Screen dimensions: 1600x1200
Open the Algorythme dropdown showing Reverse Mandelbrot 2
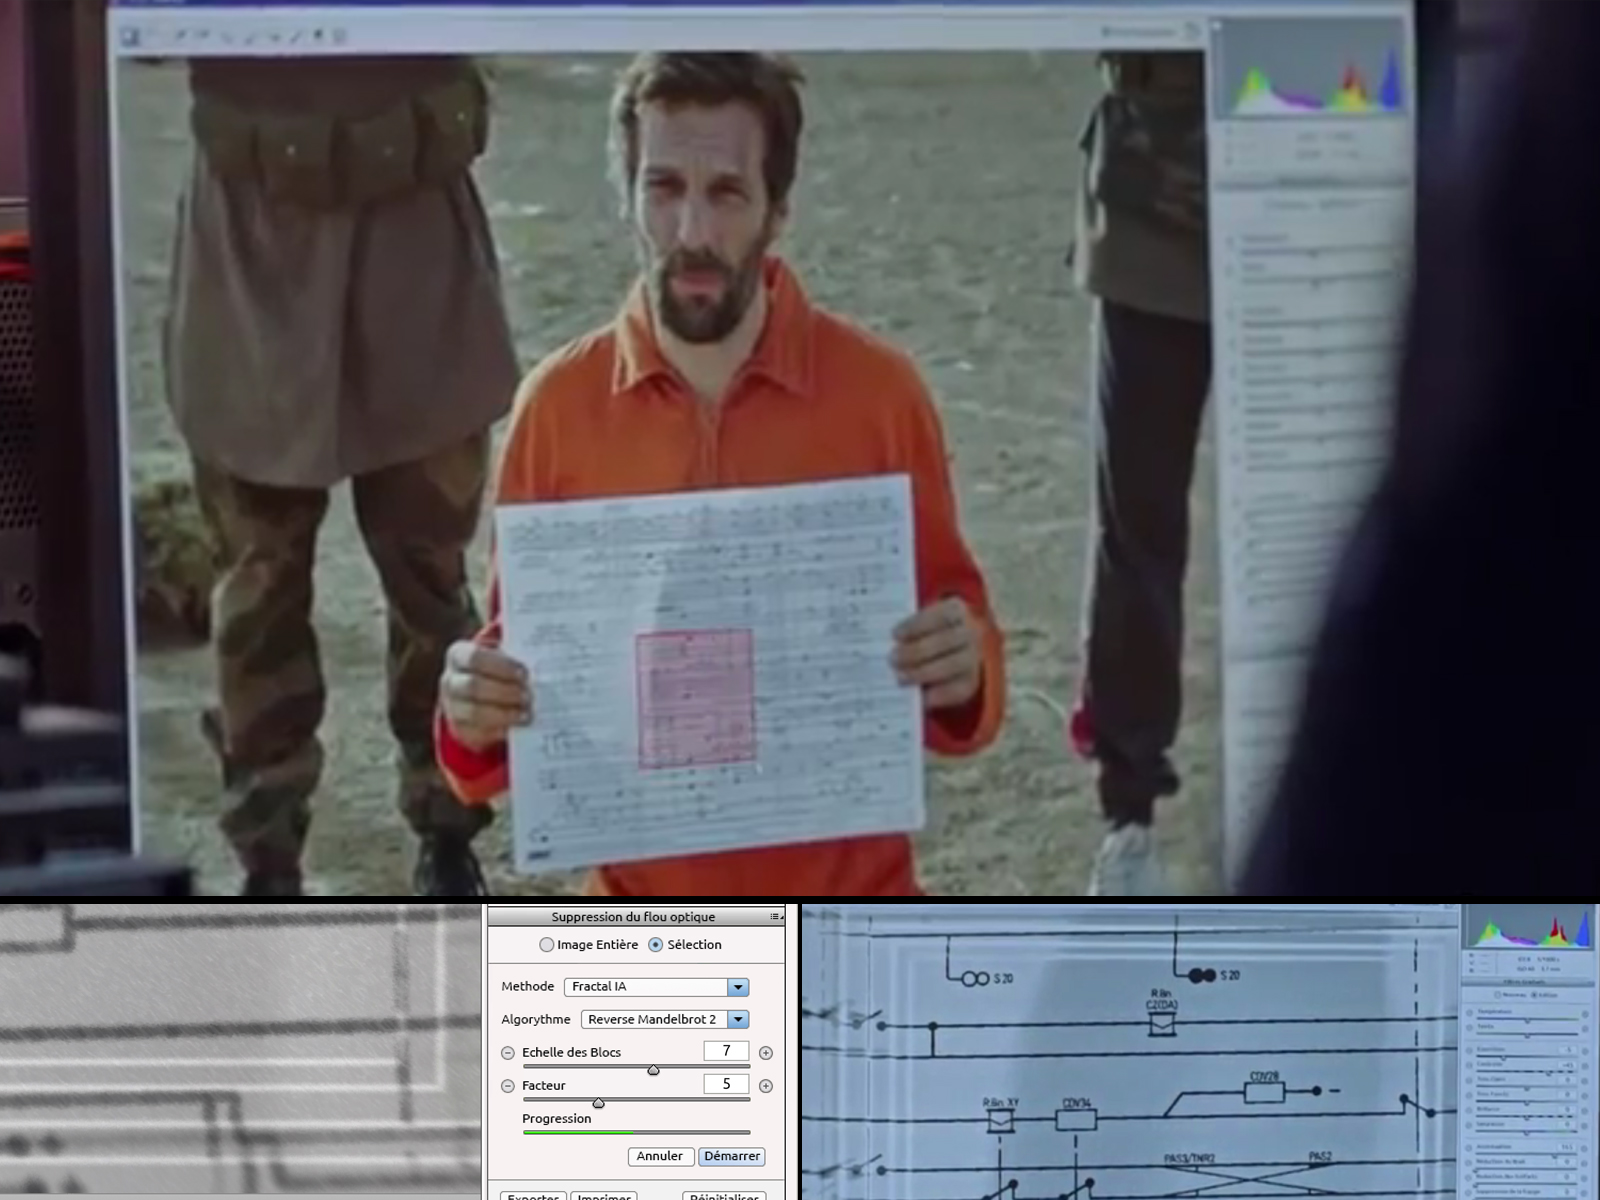click(x=665, y=1019)
